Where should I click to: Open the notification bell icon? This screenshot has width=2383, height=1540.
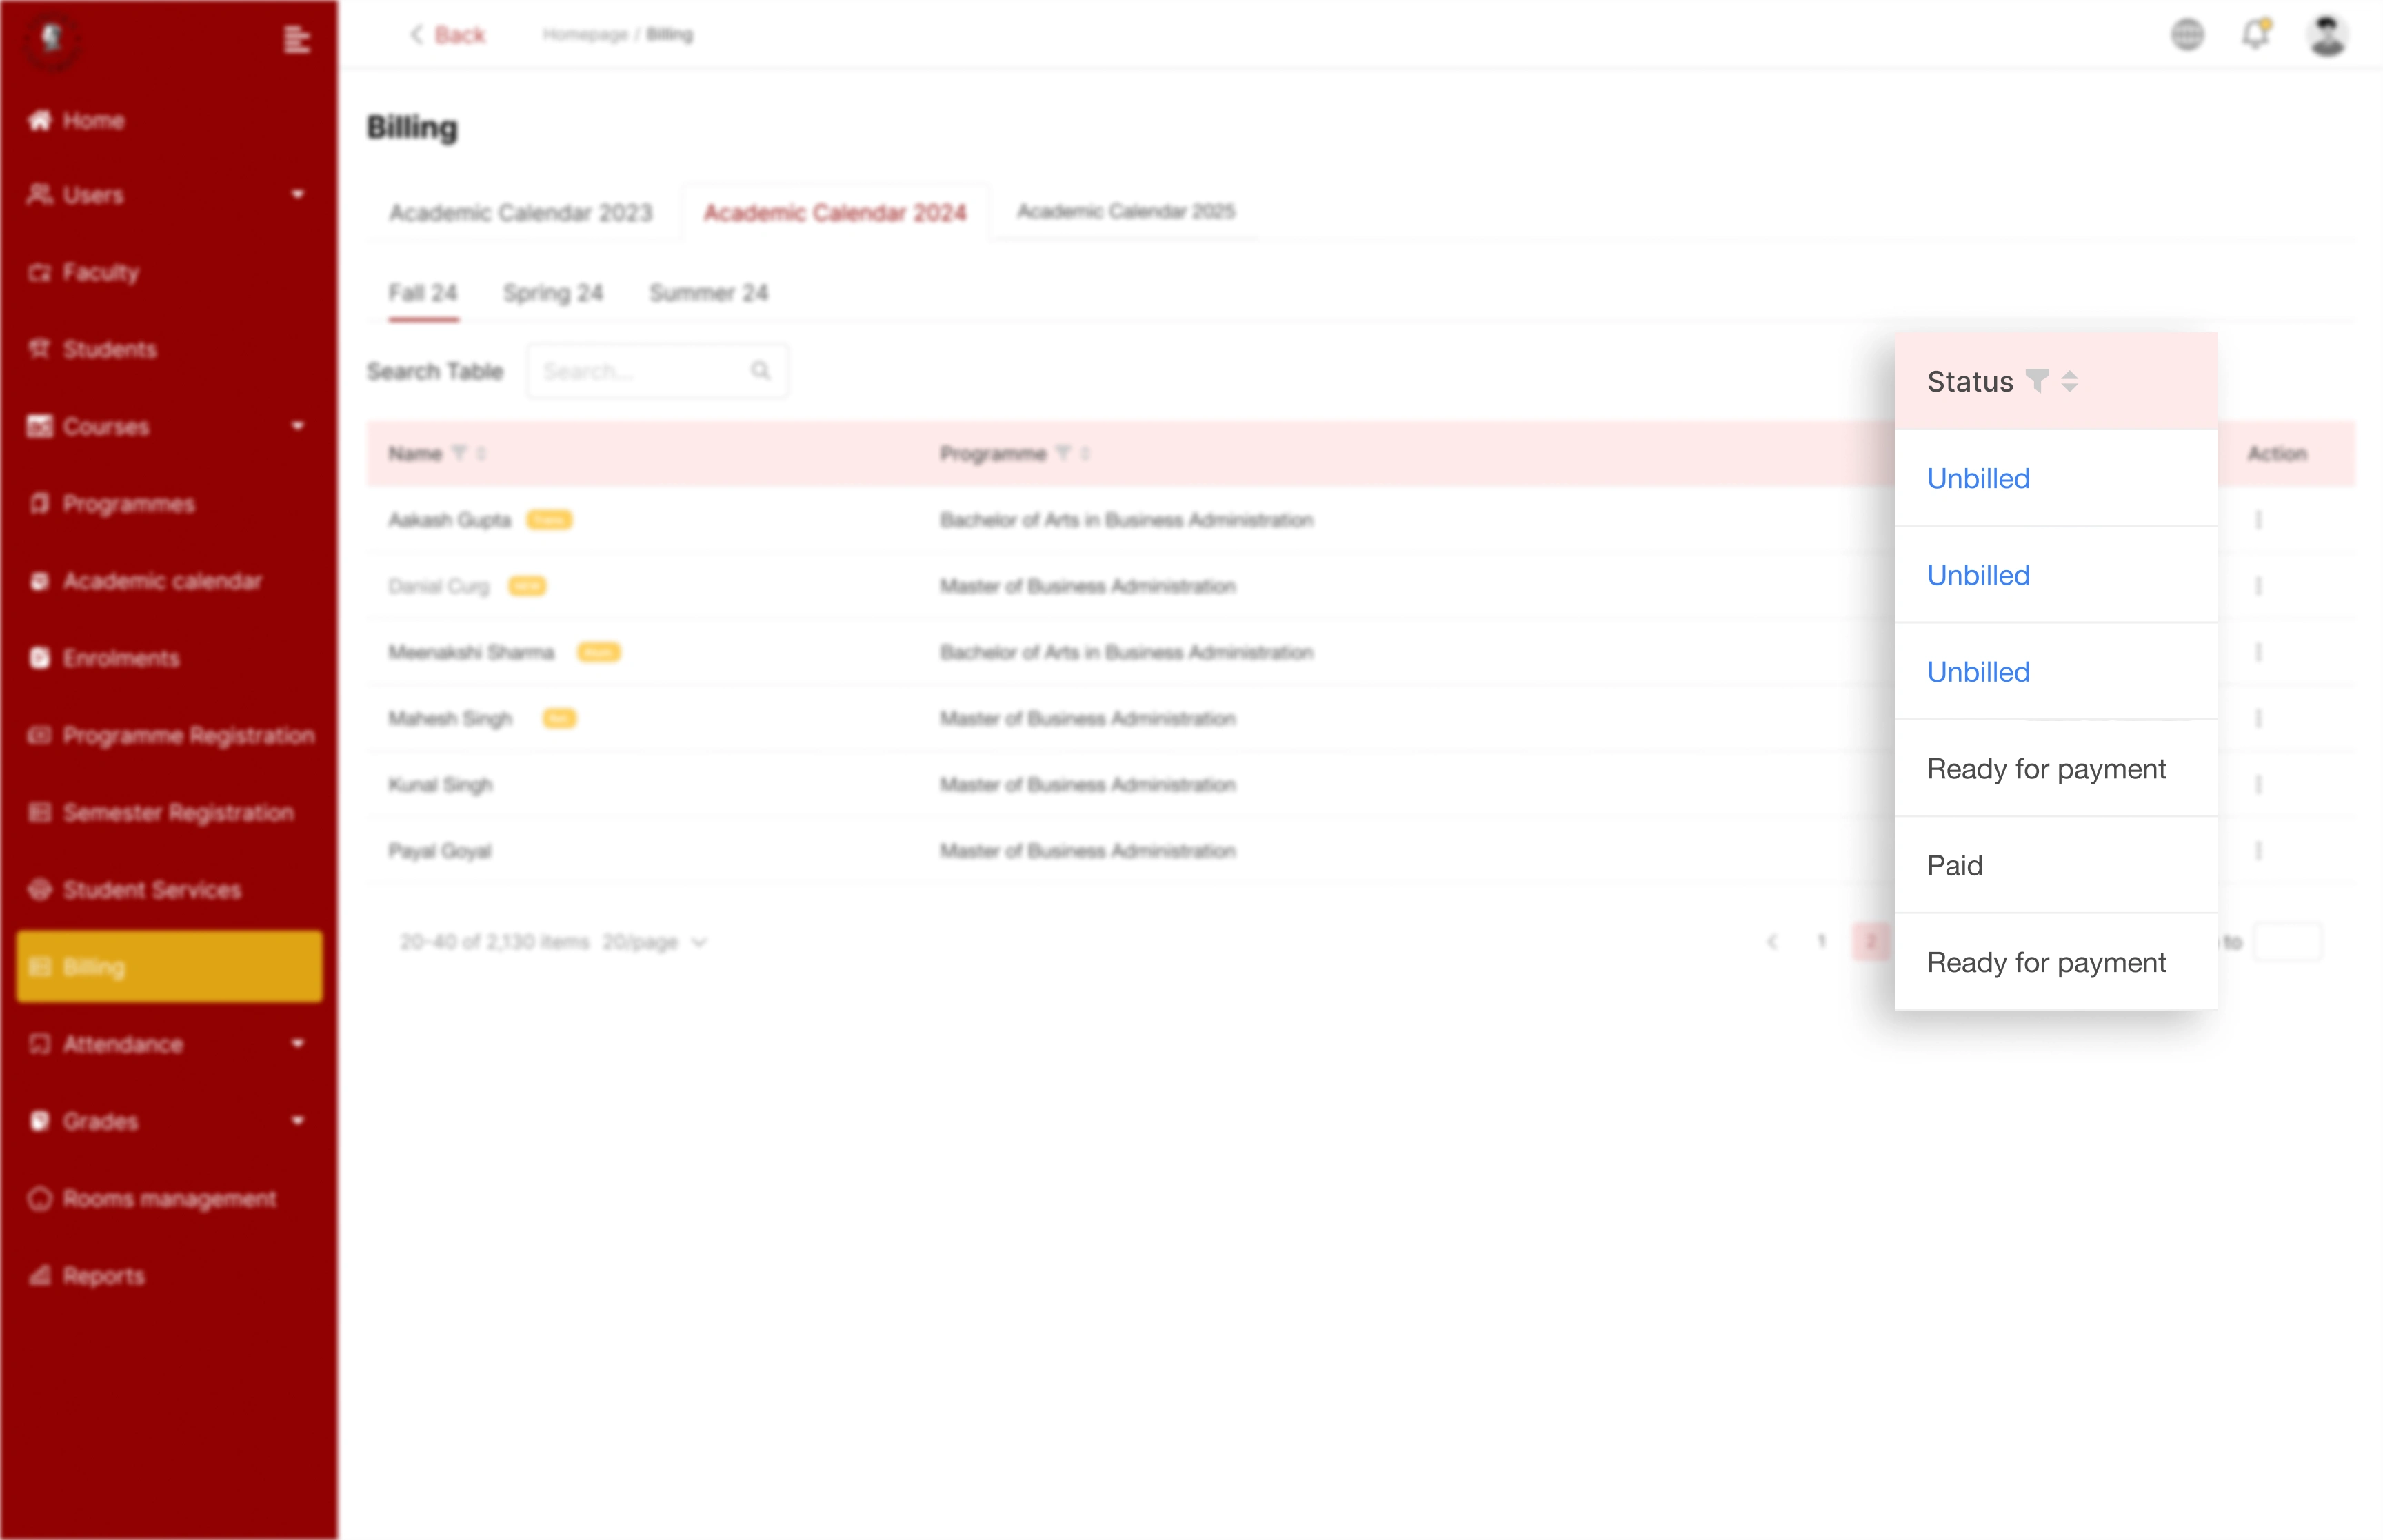(2255, 35)
